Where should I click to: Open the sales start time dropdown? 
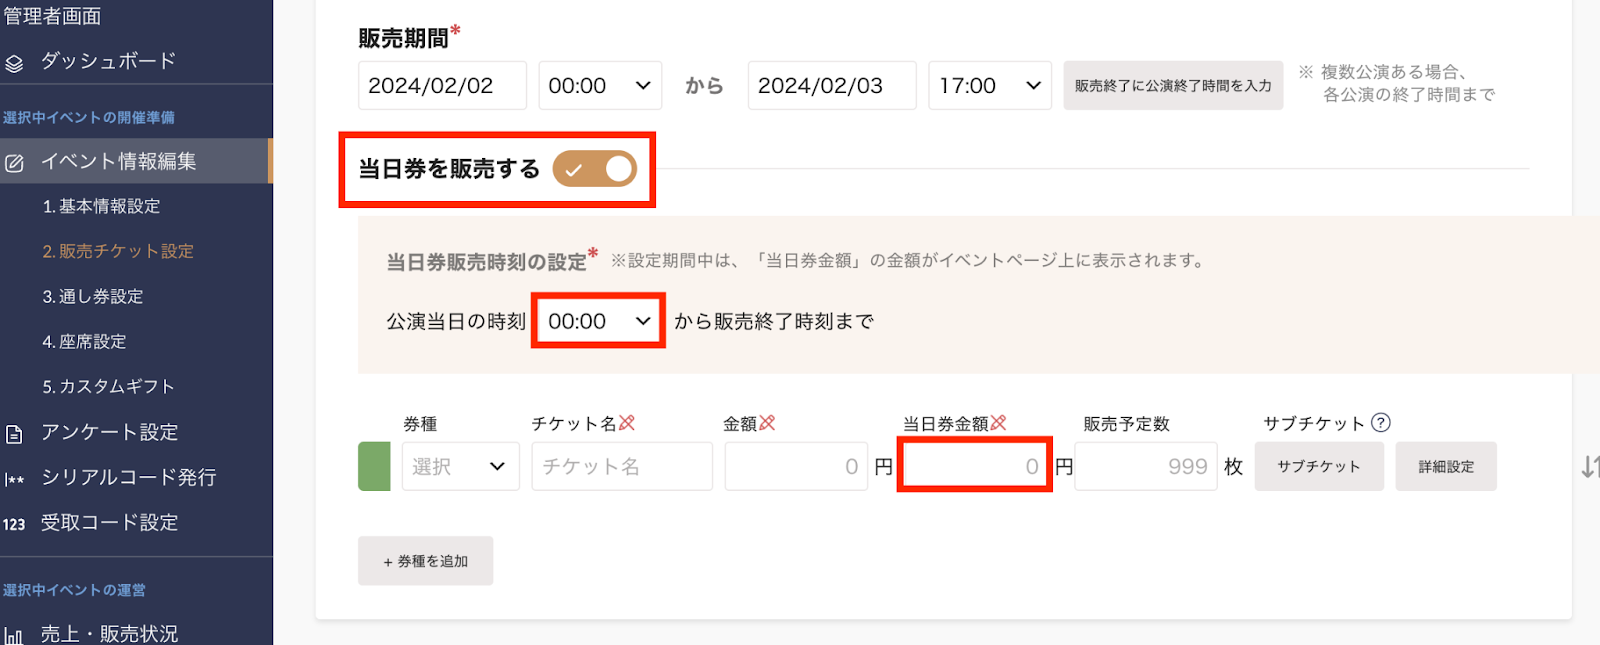[x=600, y=86]
